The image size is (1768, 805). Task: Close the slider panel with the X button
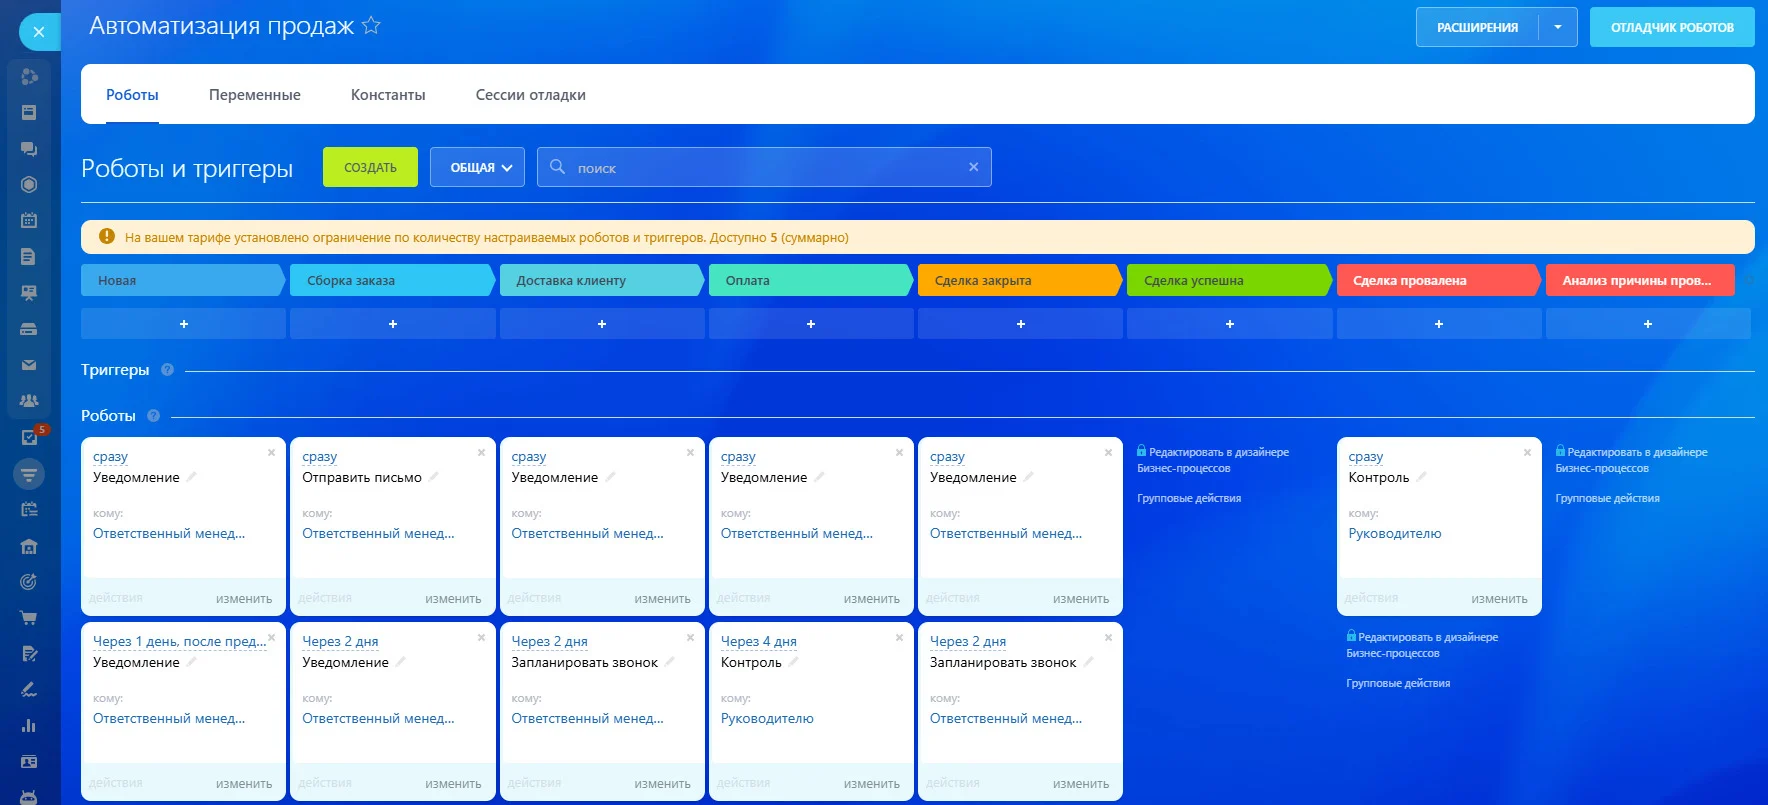[39, 32]
